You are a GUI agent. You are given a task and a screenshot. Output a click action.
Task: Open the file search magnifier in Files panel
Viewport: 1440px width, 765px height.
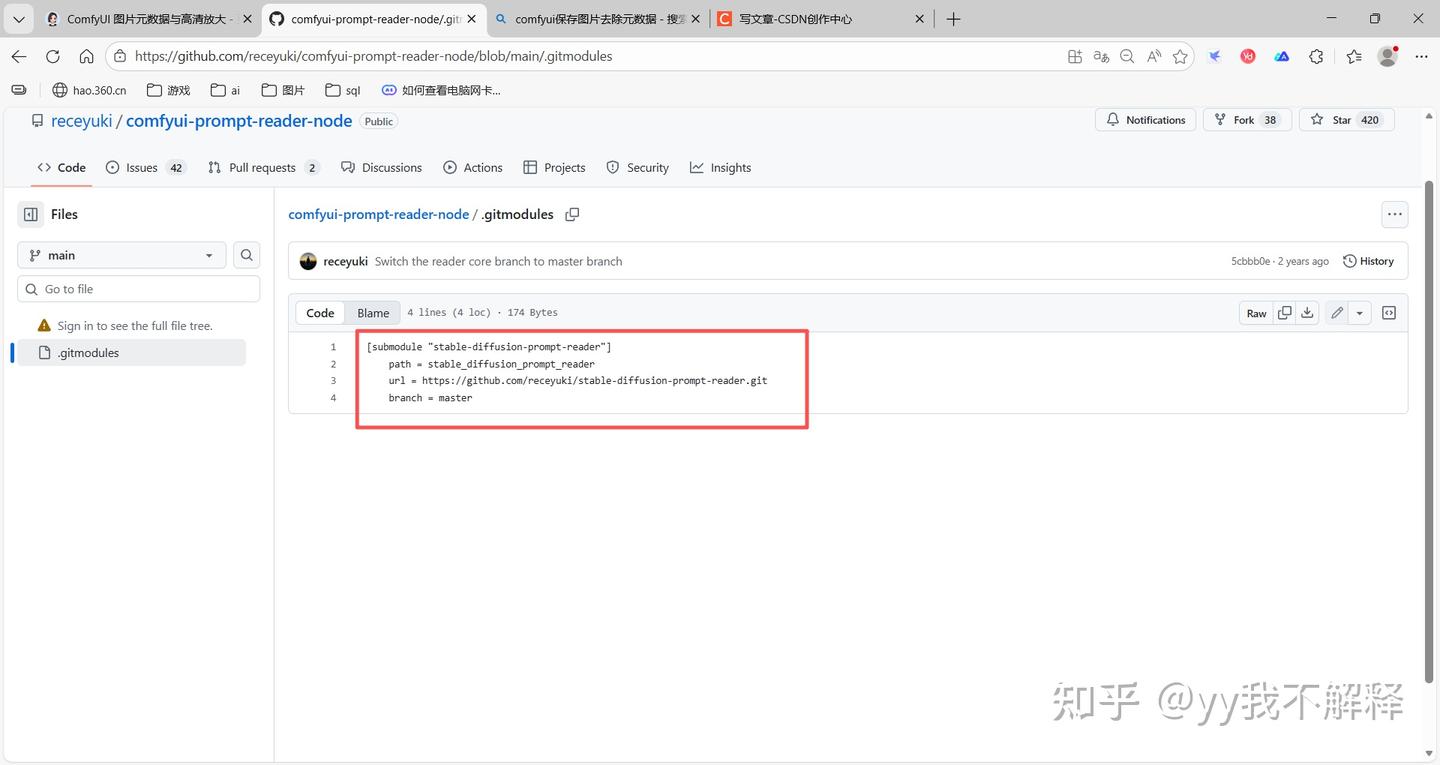pos(246,255)
